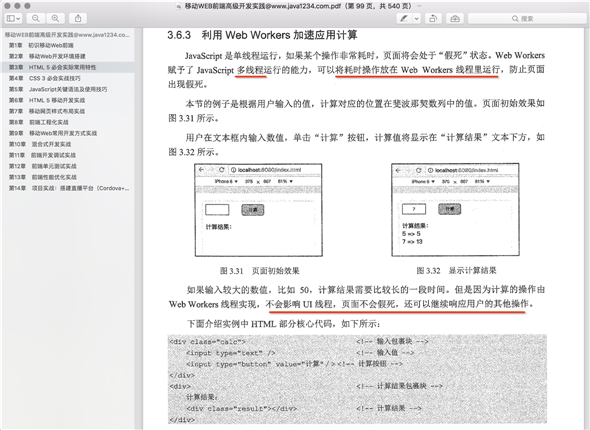Open chapter 5 JavaScript outline entry

(58, 89)
